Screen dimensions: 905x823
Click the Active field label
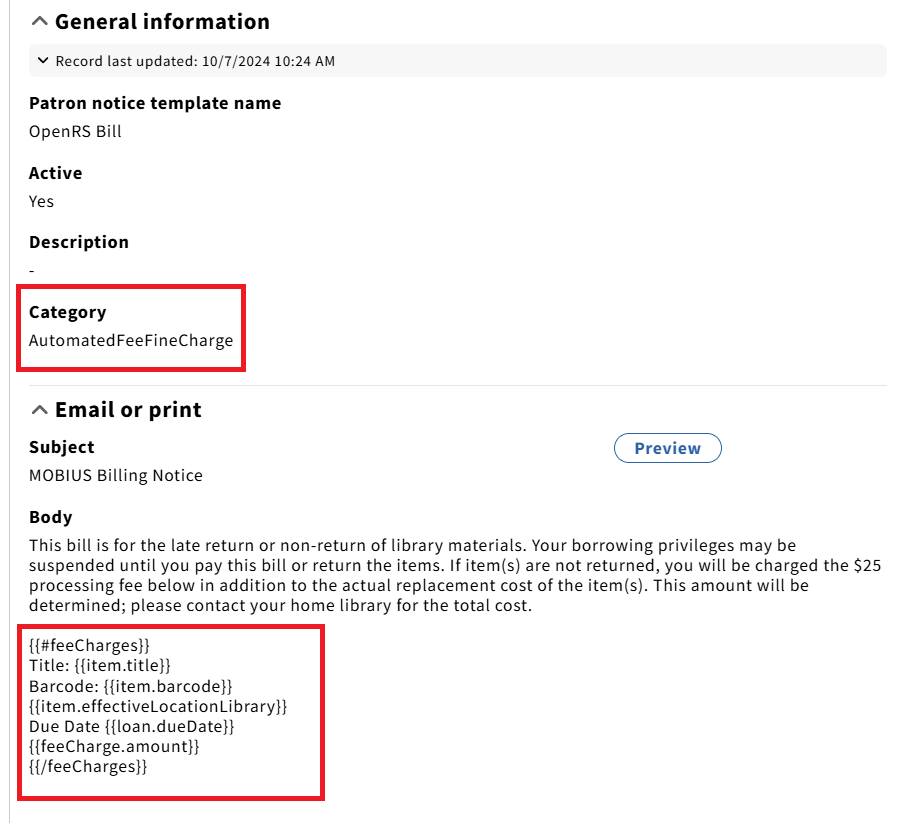tap(55, 173)
